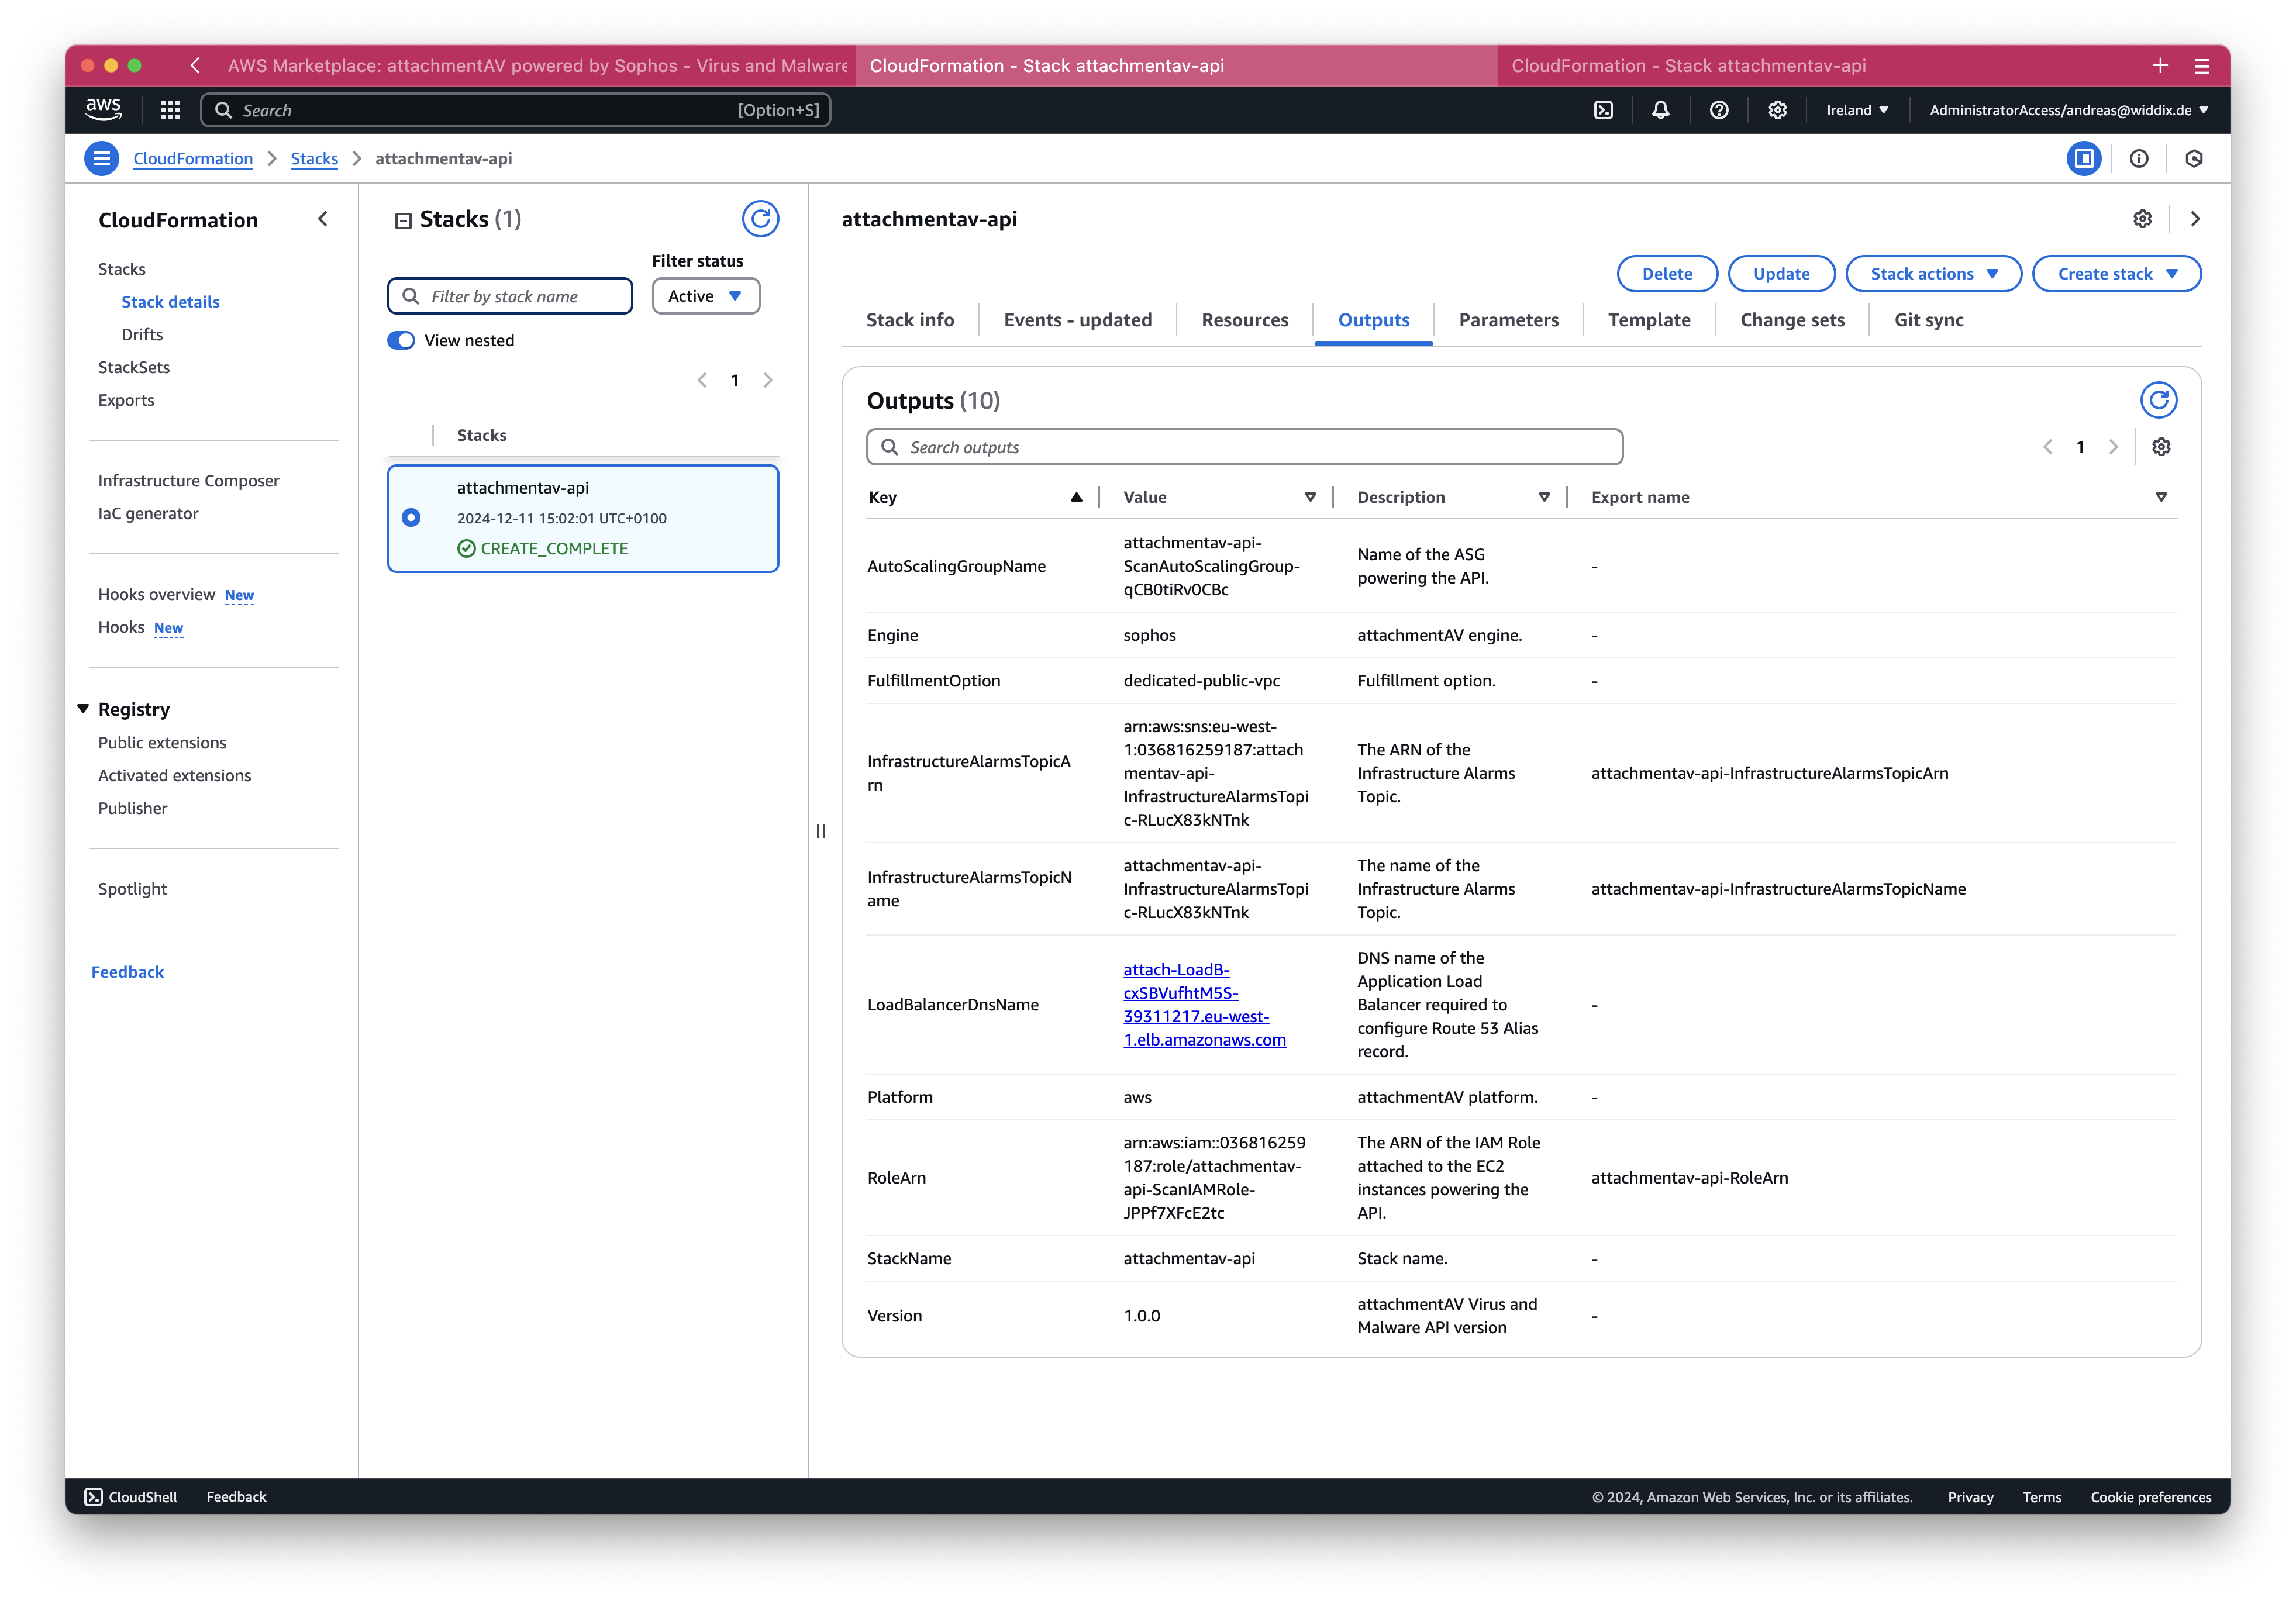This screenshot has height=1601, width=2296.
Task: Click the Update button
Action: tap(1781, 274)
